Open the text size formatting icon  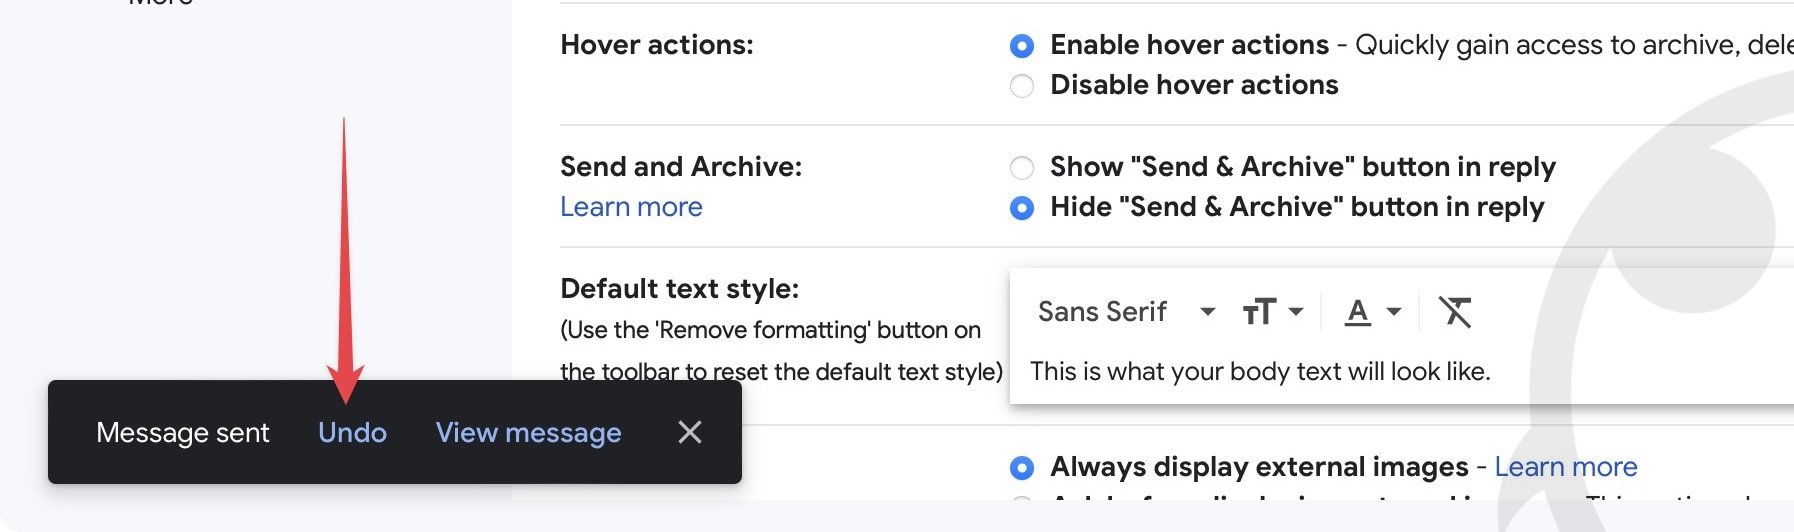(1271, 312)
